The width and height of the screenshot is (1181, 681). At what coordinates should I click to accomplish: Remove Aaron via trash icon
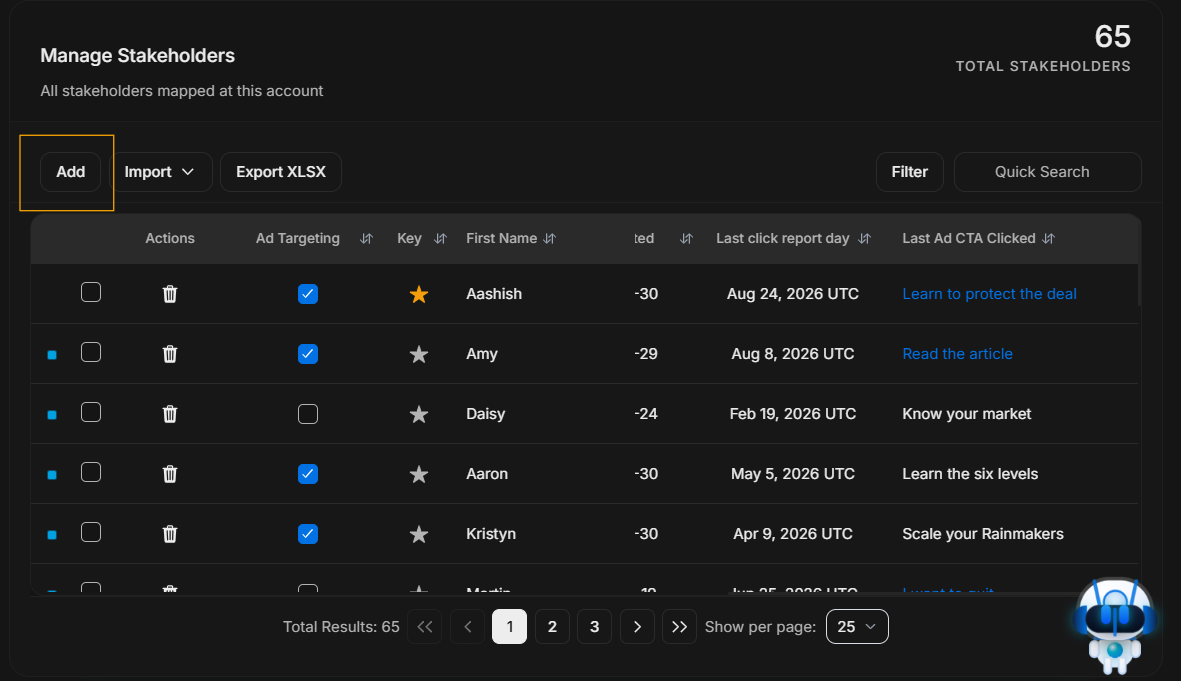[169, 474]
